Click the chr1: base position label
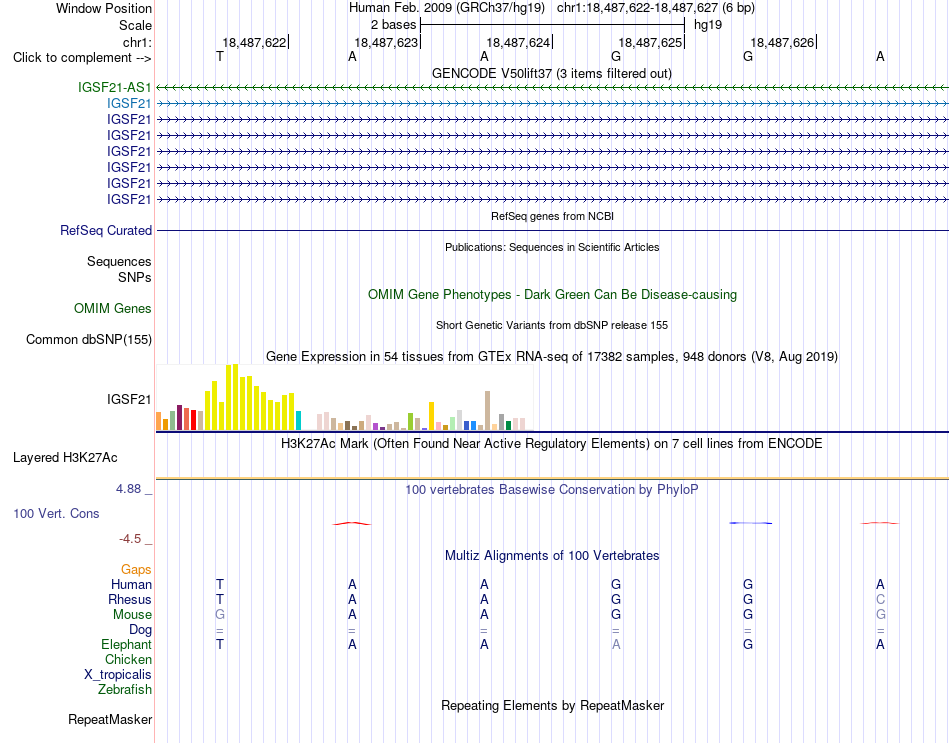Screen dimensions: 950x743 (137, 42)
